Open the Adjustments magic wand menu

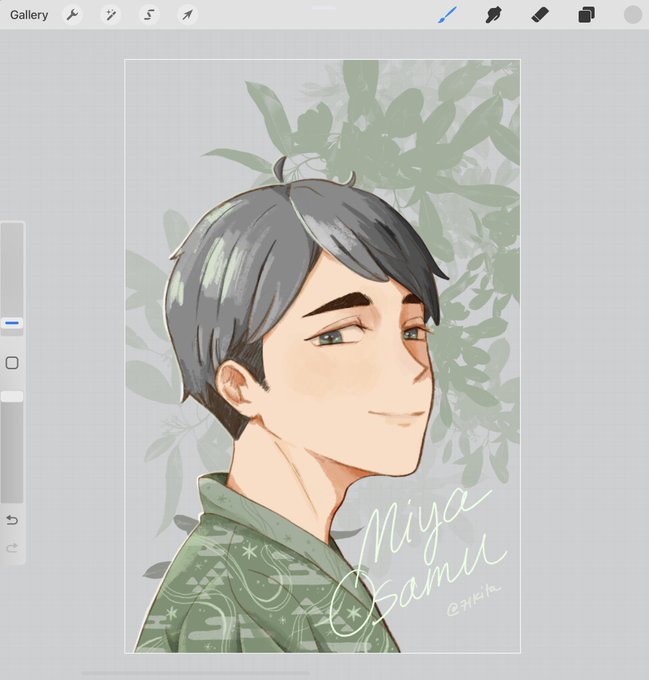coord(111,15)
